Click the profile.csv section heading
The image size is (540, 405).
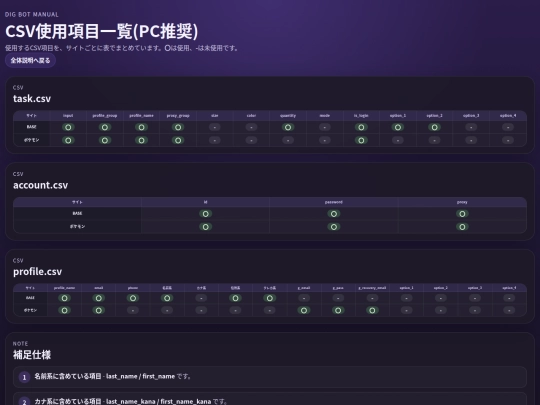(x=38, y=271)
